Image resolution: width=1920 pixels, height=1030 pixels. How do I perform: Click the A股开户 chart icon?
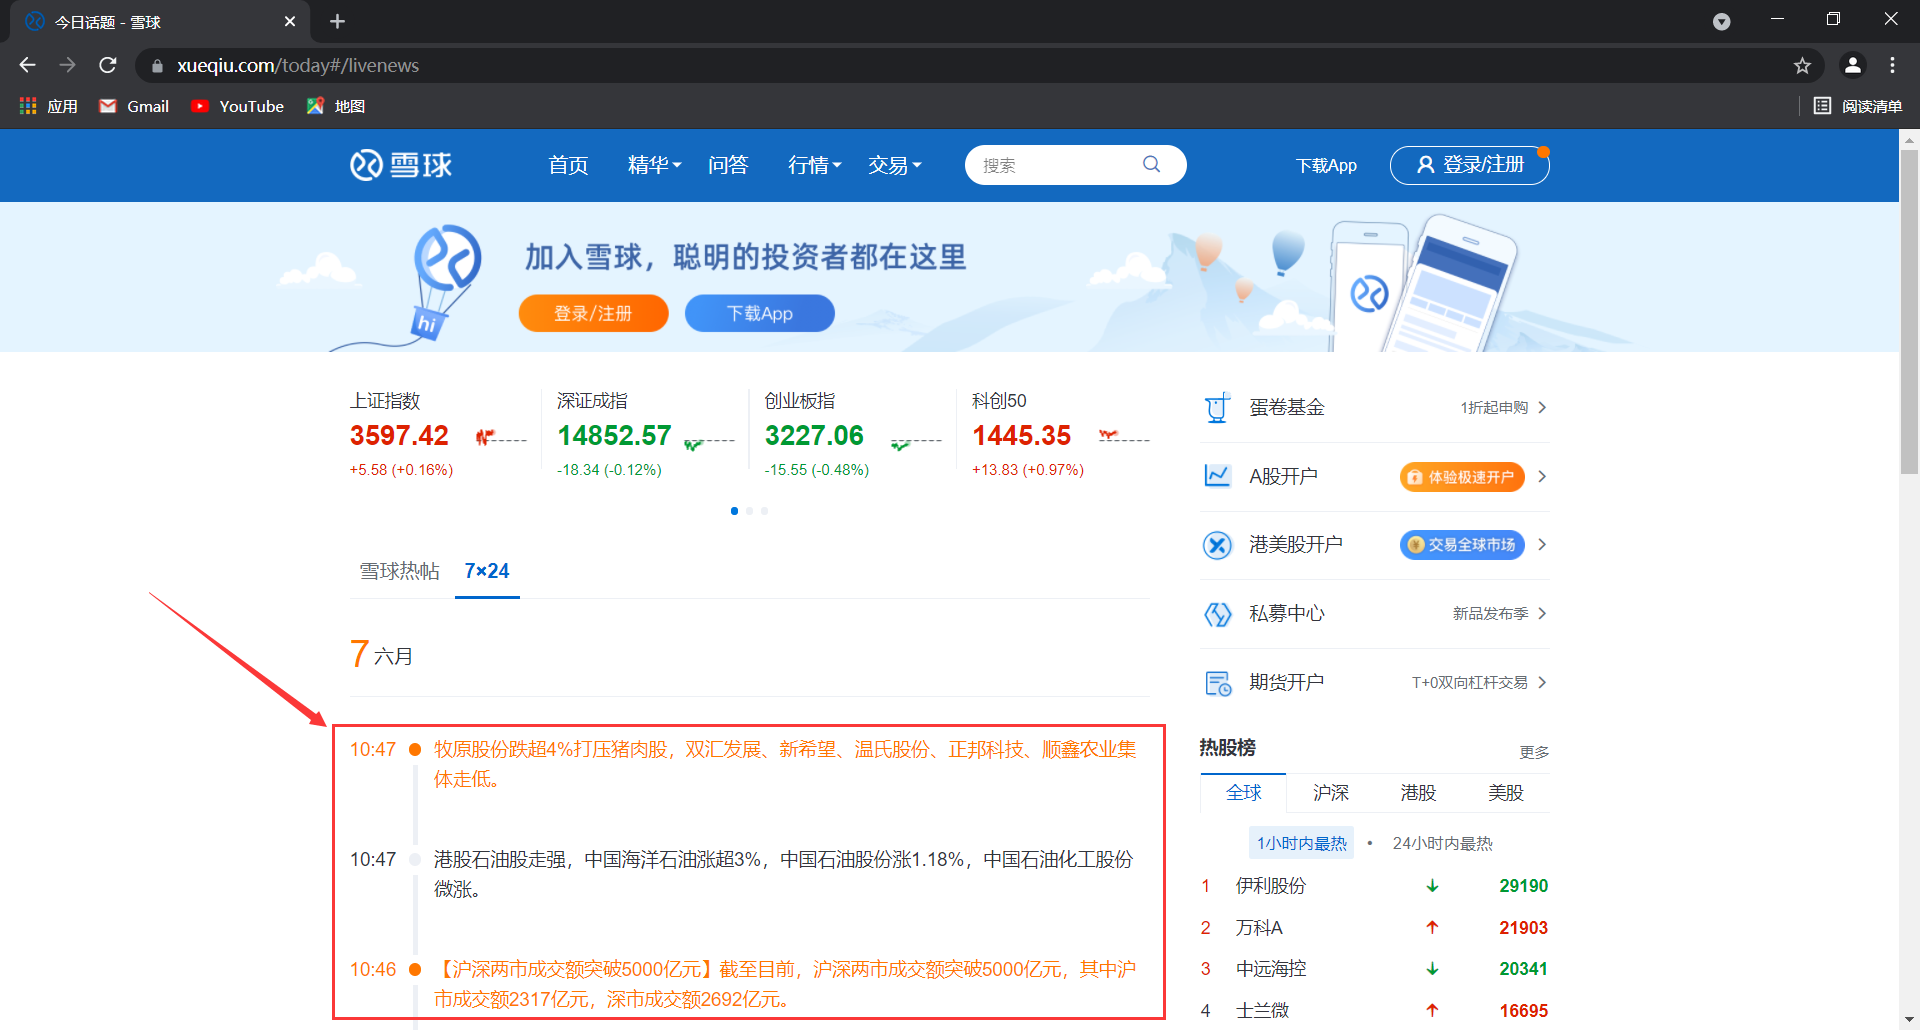[x=1217, y=476]
